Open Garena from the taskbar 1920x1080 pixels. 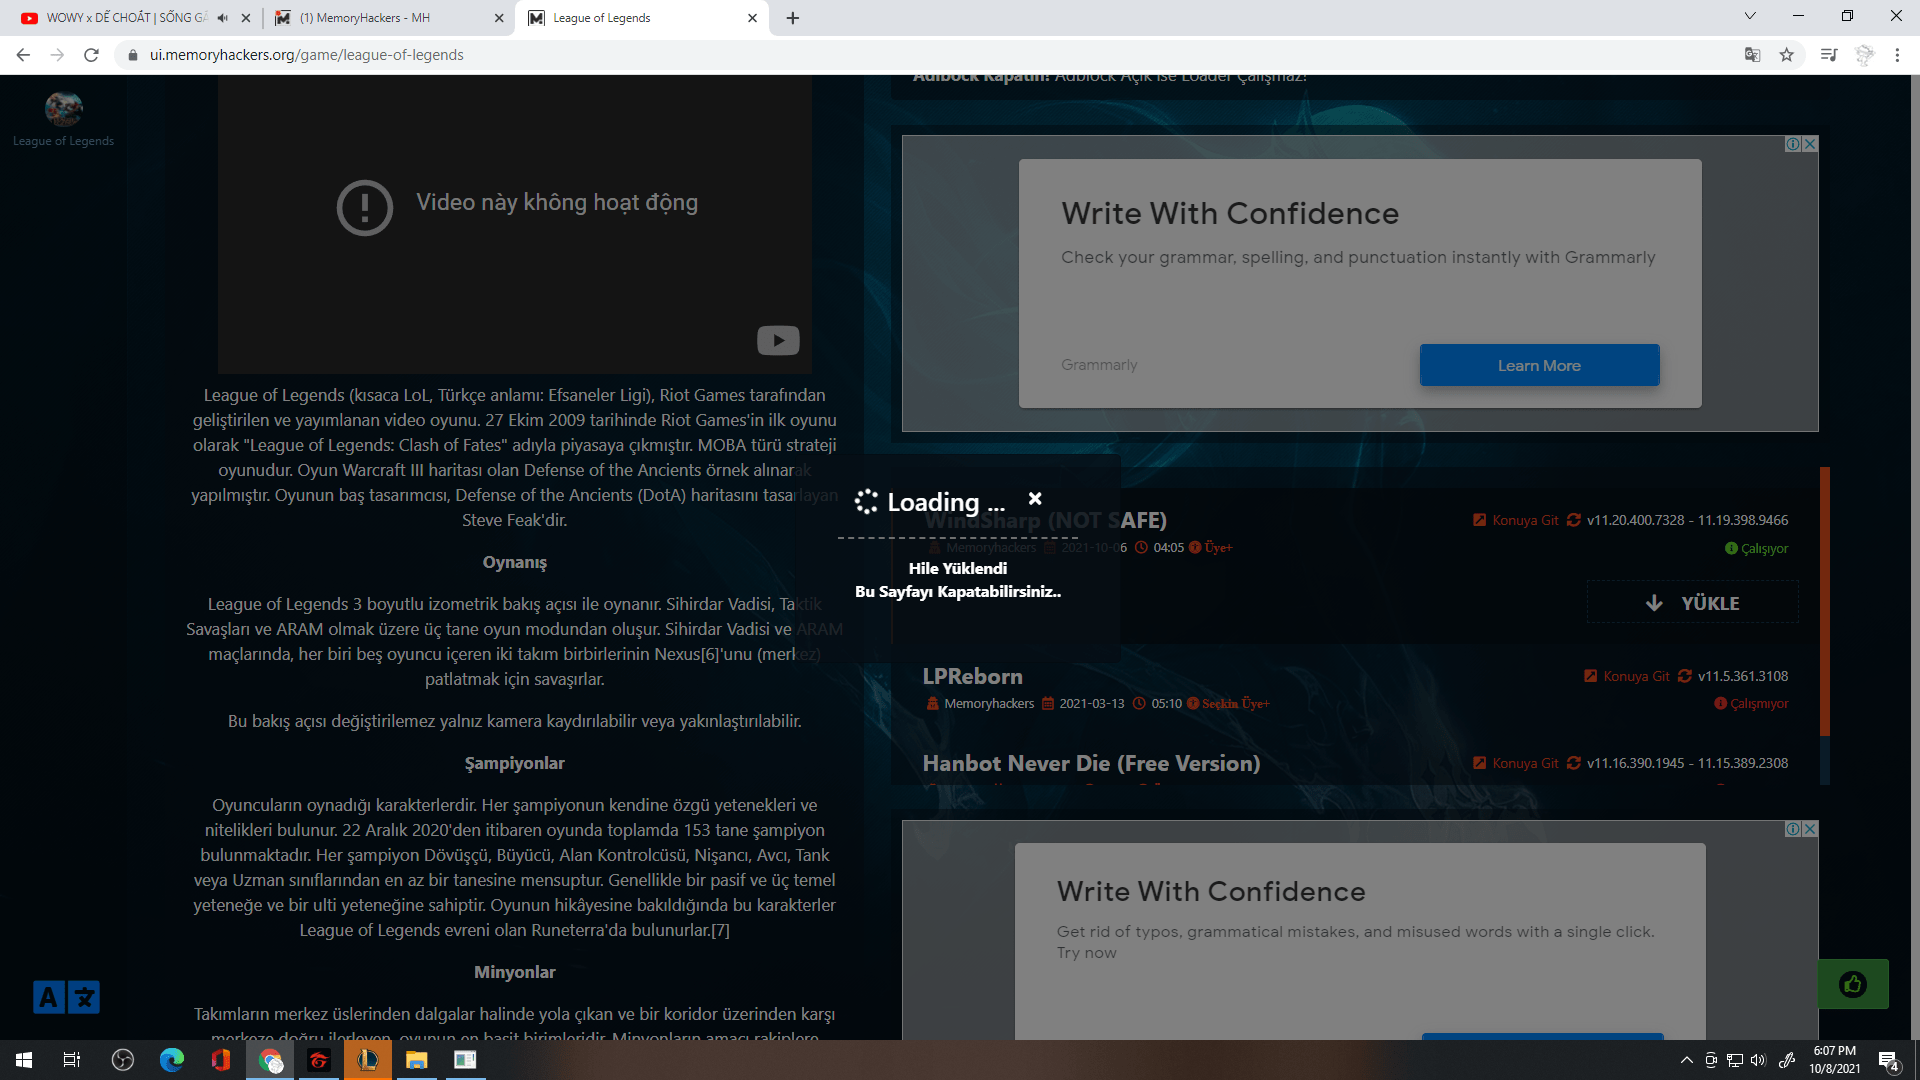[319, 1060]
